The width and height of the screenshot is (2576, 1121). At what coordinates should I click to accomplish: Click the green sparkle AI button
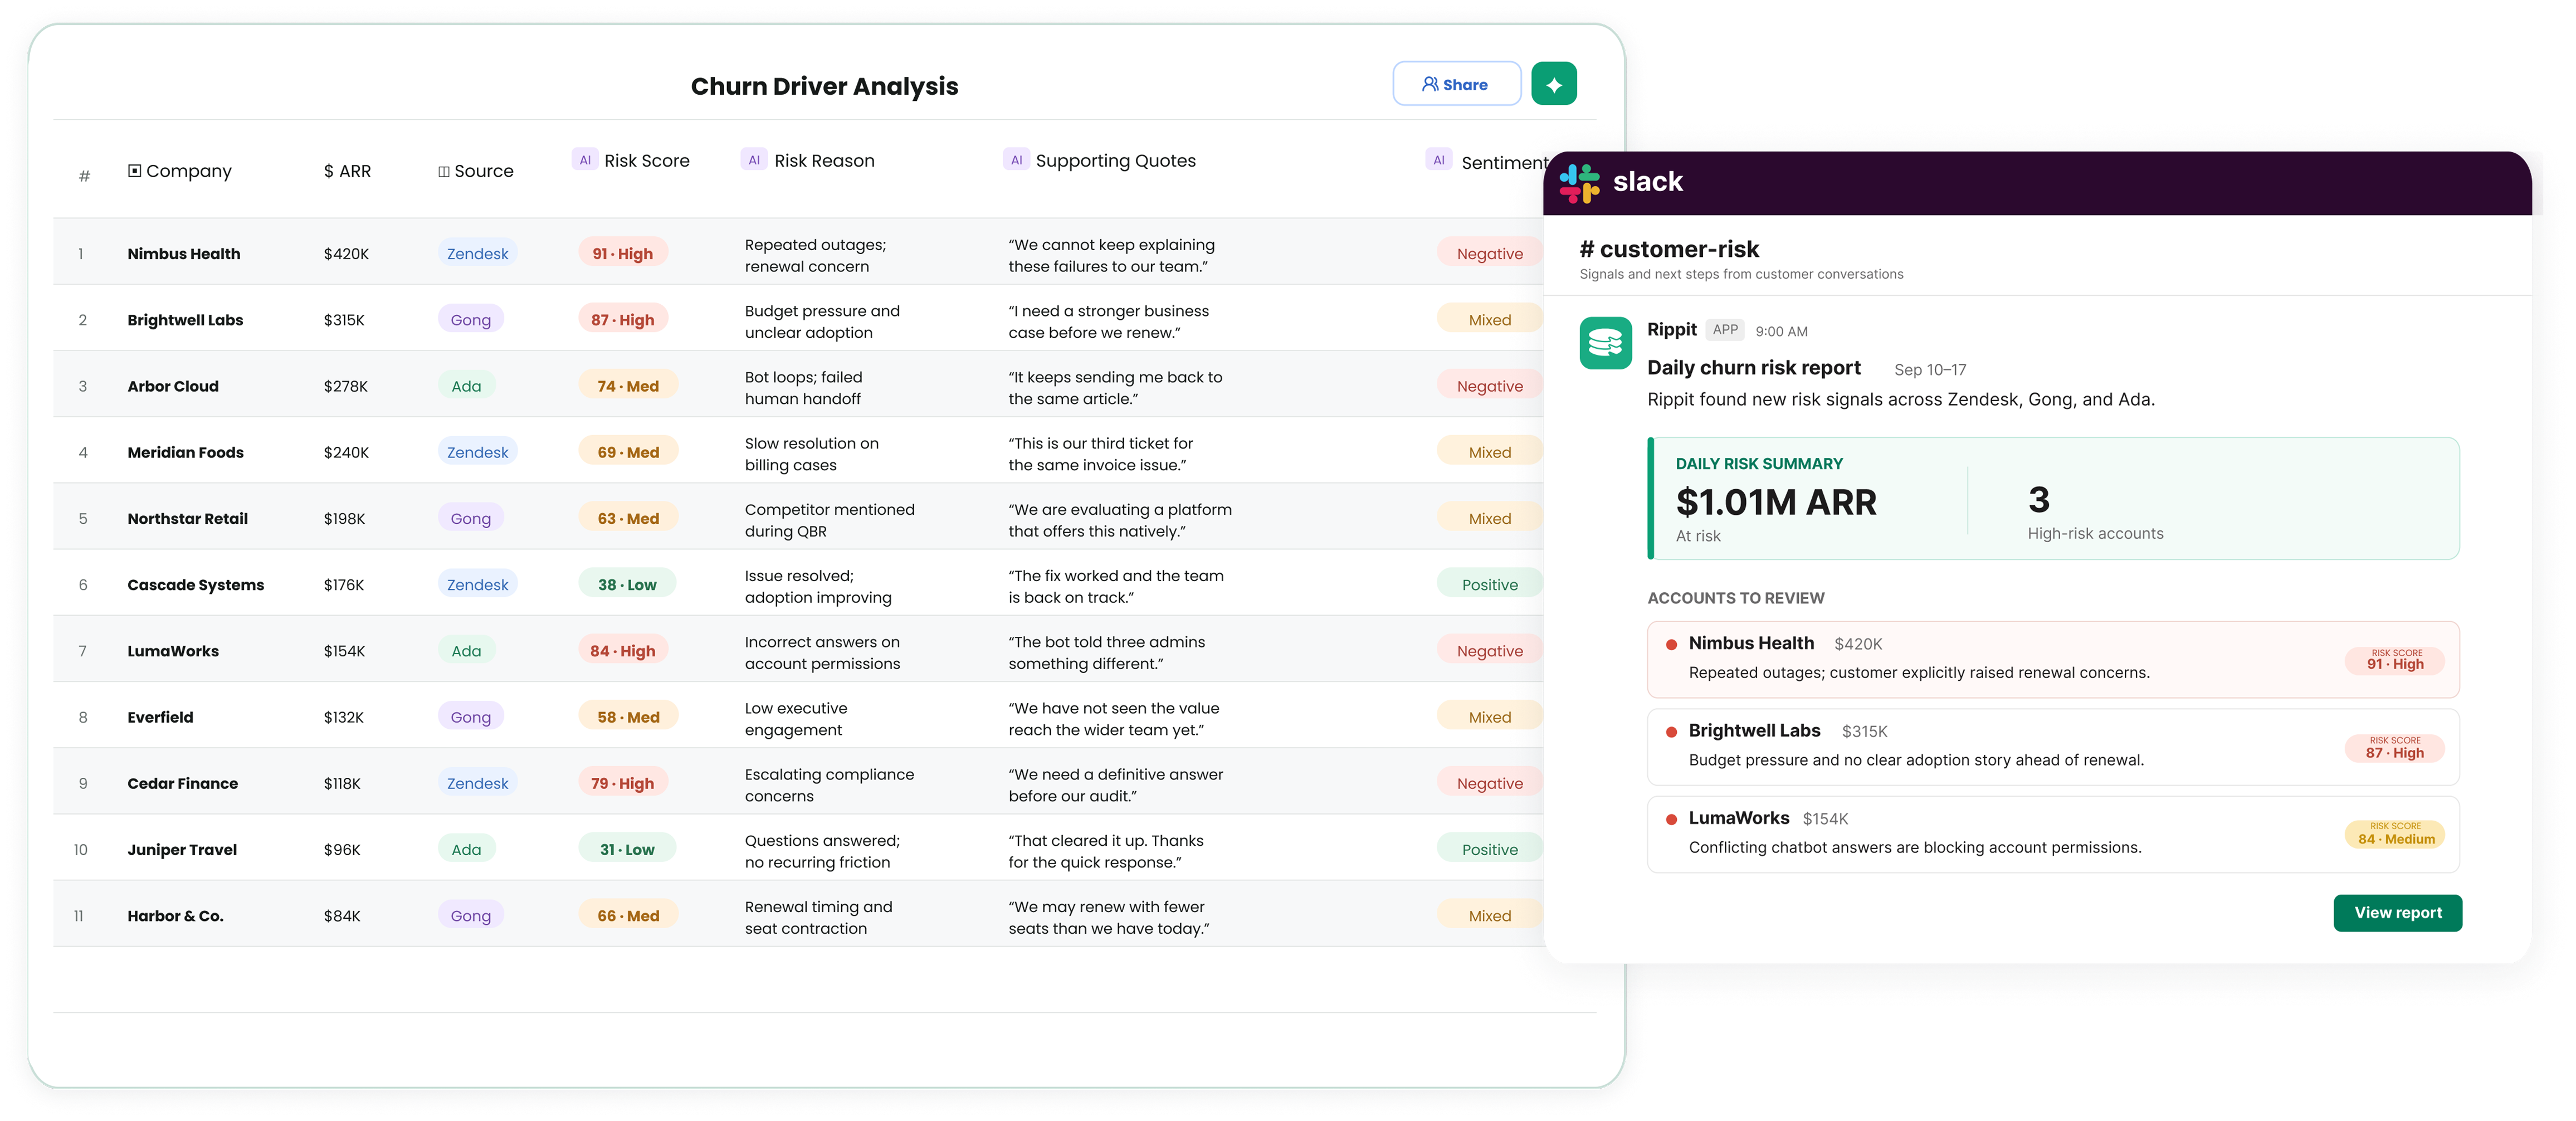[x=1553, y=84]
